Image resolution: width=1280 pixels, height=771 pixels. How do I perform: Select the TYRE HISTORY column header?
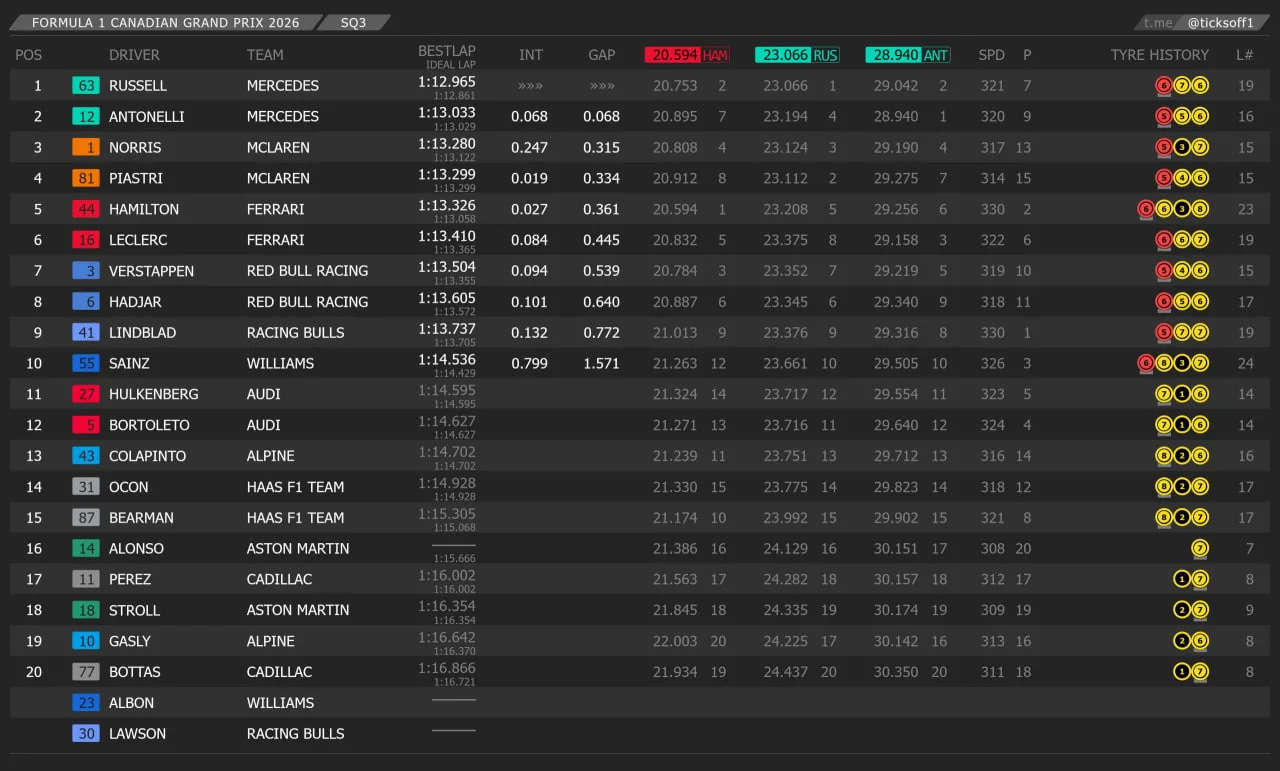click(1160, 55)
